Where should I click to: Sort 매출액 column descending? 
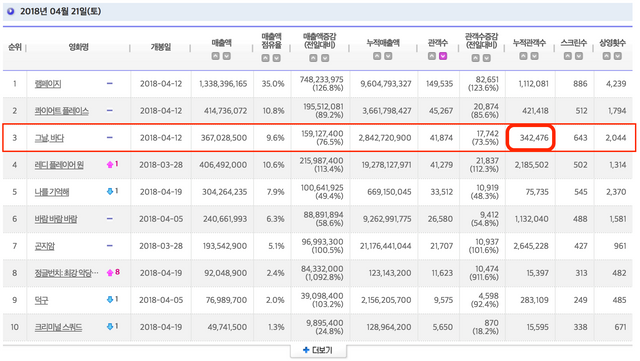coord(227,56)
